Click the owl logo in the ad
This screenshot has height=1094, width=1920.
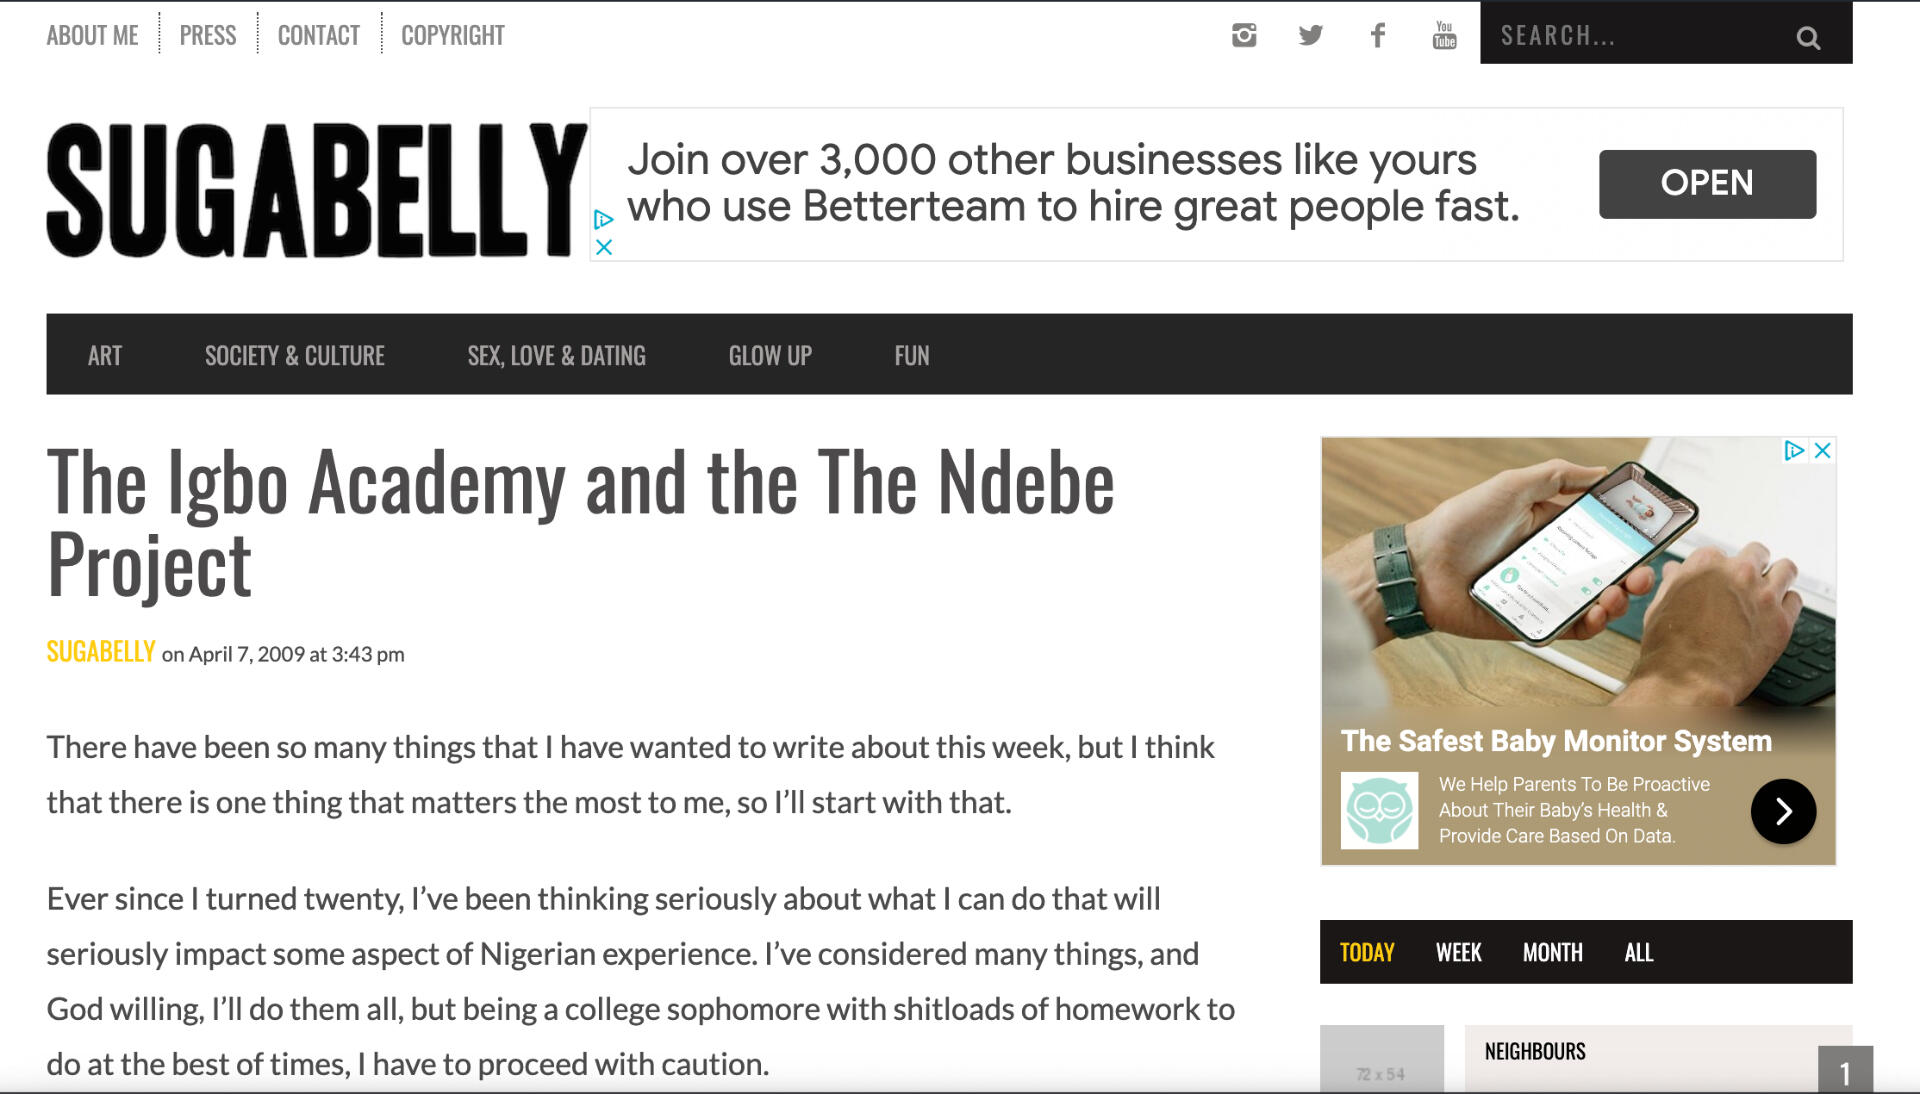pos(1379,811)
